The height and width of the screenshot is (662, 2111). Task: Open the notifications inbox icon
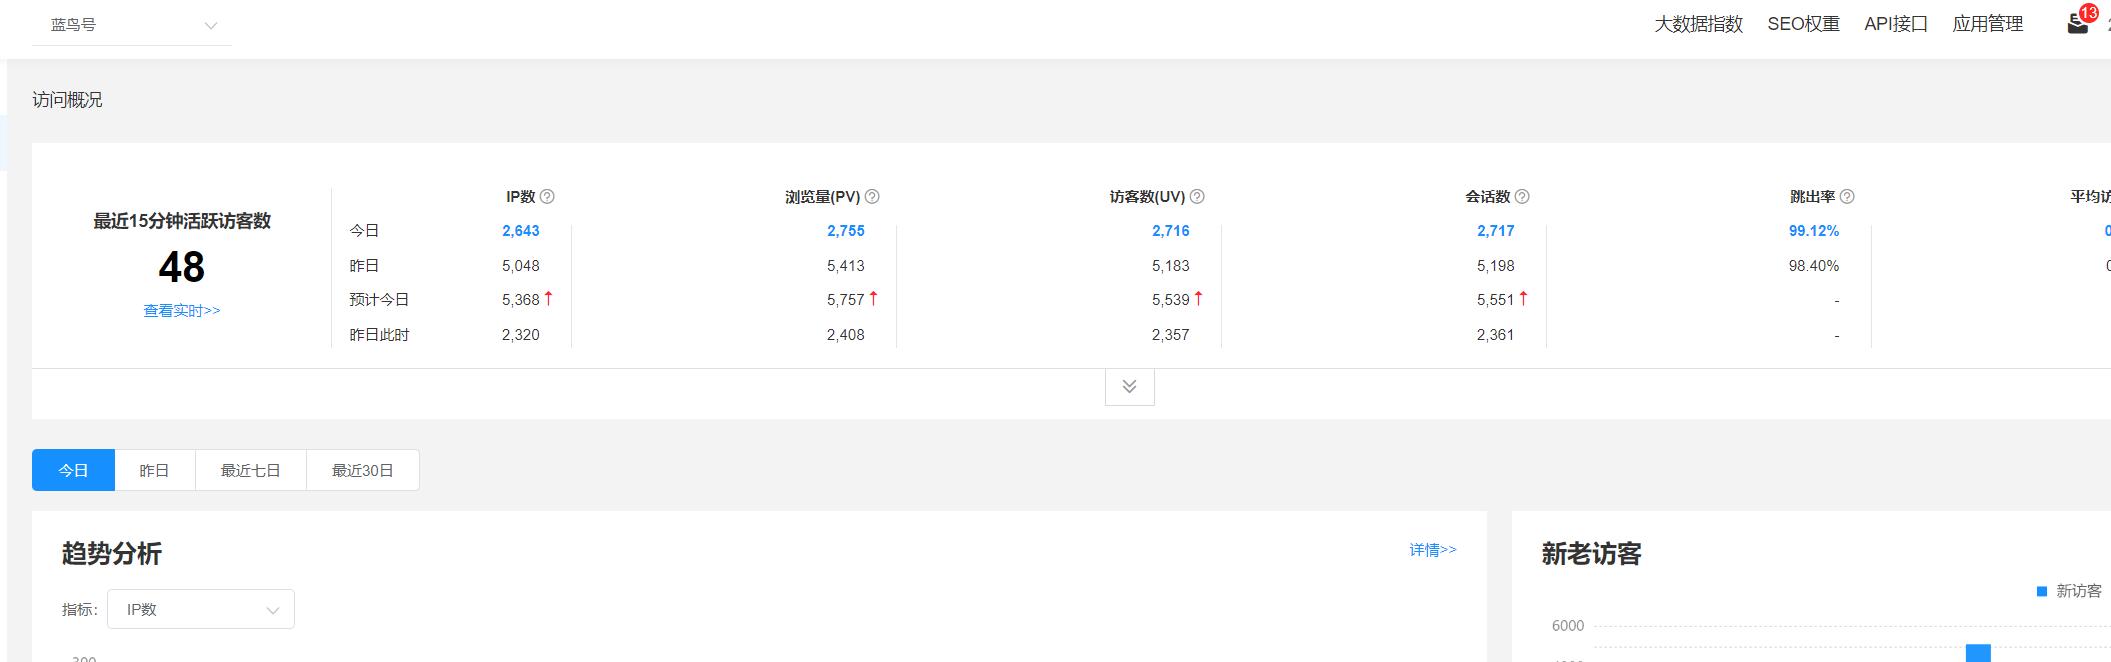[x=2078, y=24]
